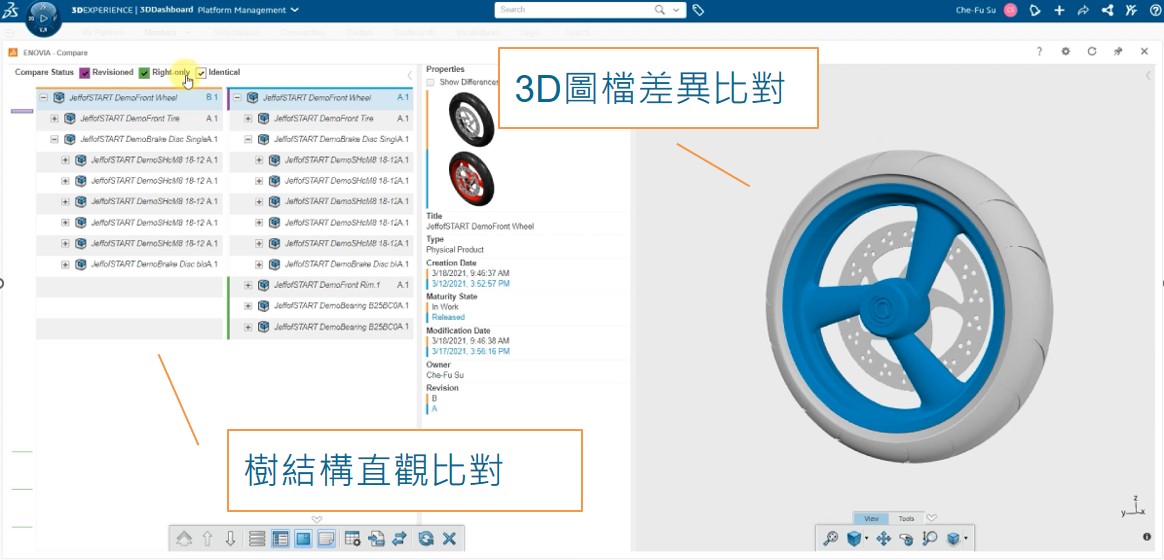Image resolution: width=1164 pixels, height=560 pixels.
Task: Select right DemoBearing B25BC0A.1 last row
Action: 320,326
